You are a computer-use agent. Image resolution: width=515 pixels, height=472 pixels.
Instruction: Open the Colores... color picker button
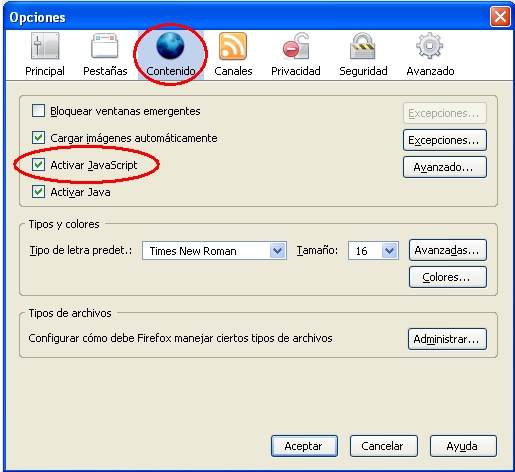click(x=448, y=277)
